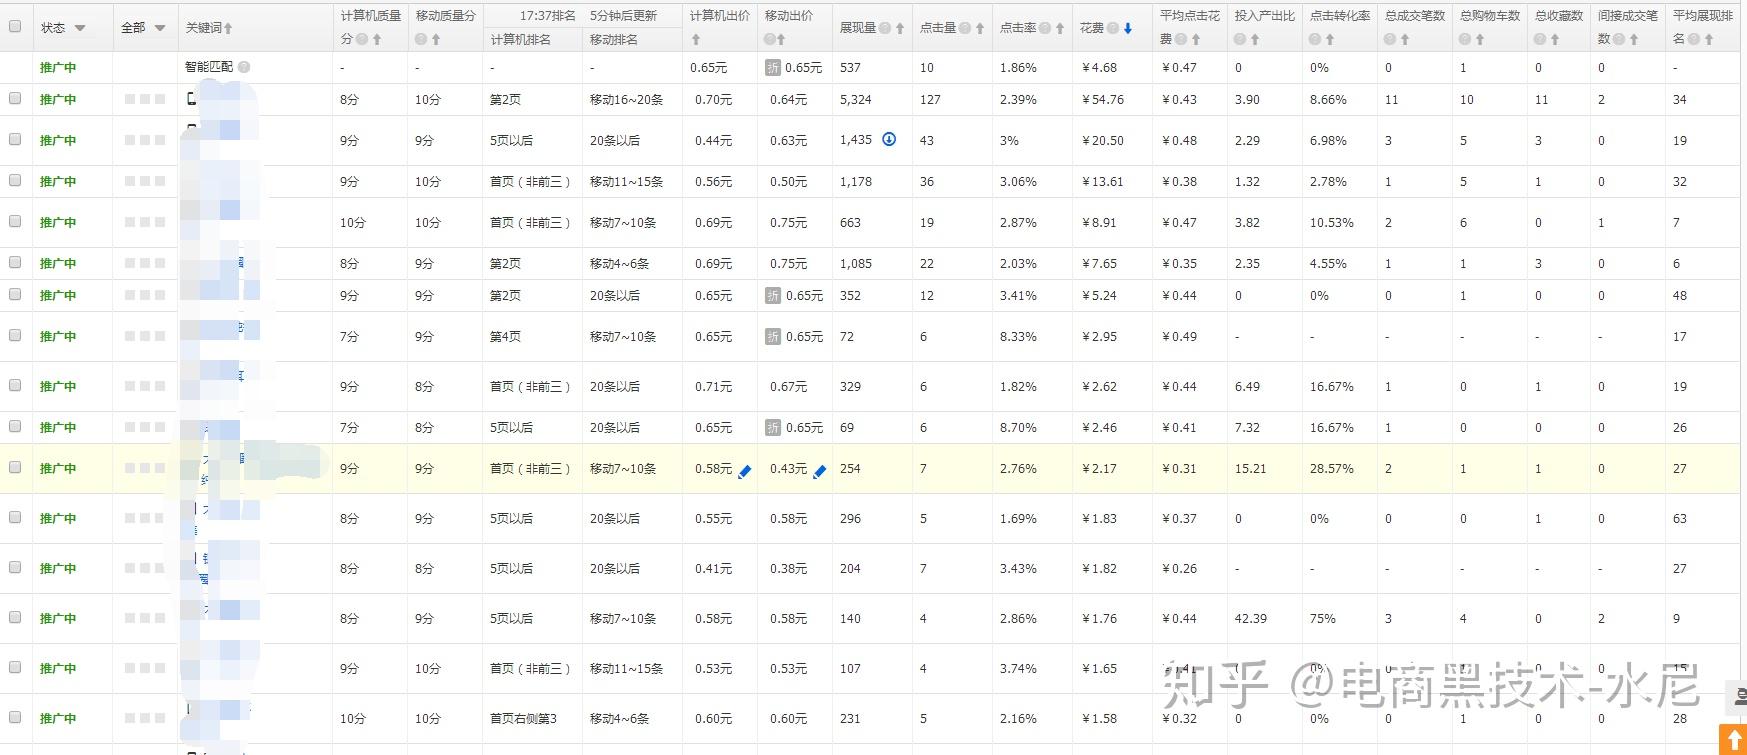Image resolution: width=1747 pixels, height=755 pixels.
Task: Edit the 0.43元 mobile bid pencil icon
Action: coord(819,471)
